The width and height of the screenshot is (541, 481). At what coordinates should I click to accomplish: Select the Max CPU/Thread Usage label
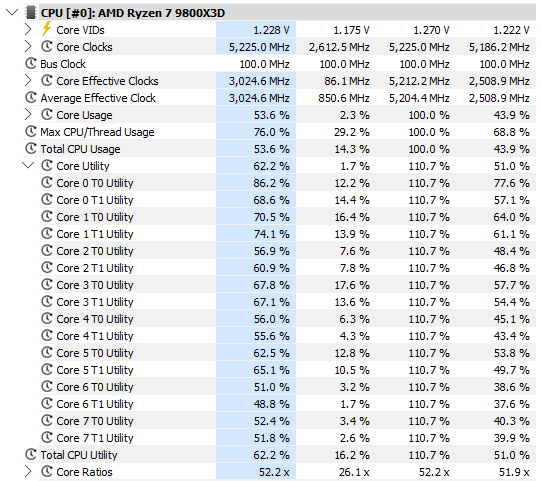point(97,132)
